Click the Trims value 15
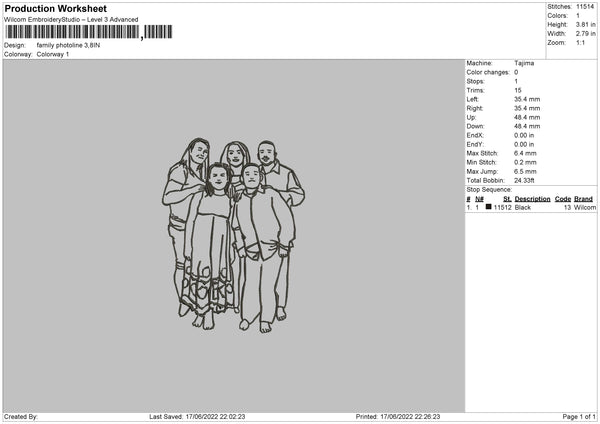 tap(518, 91)
